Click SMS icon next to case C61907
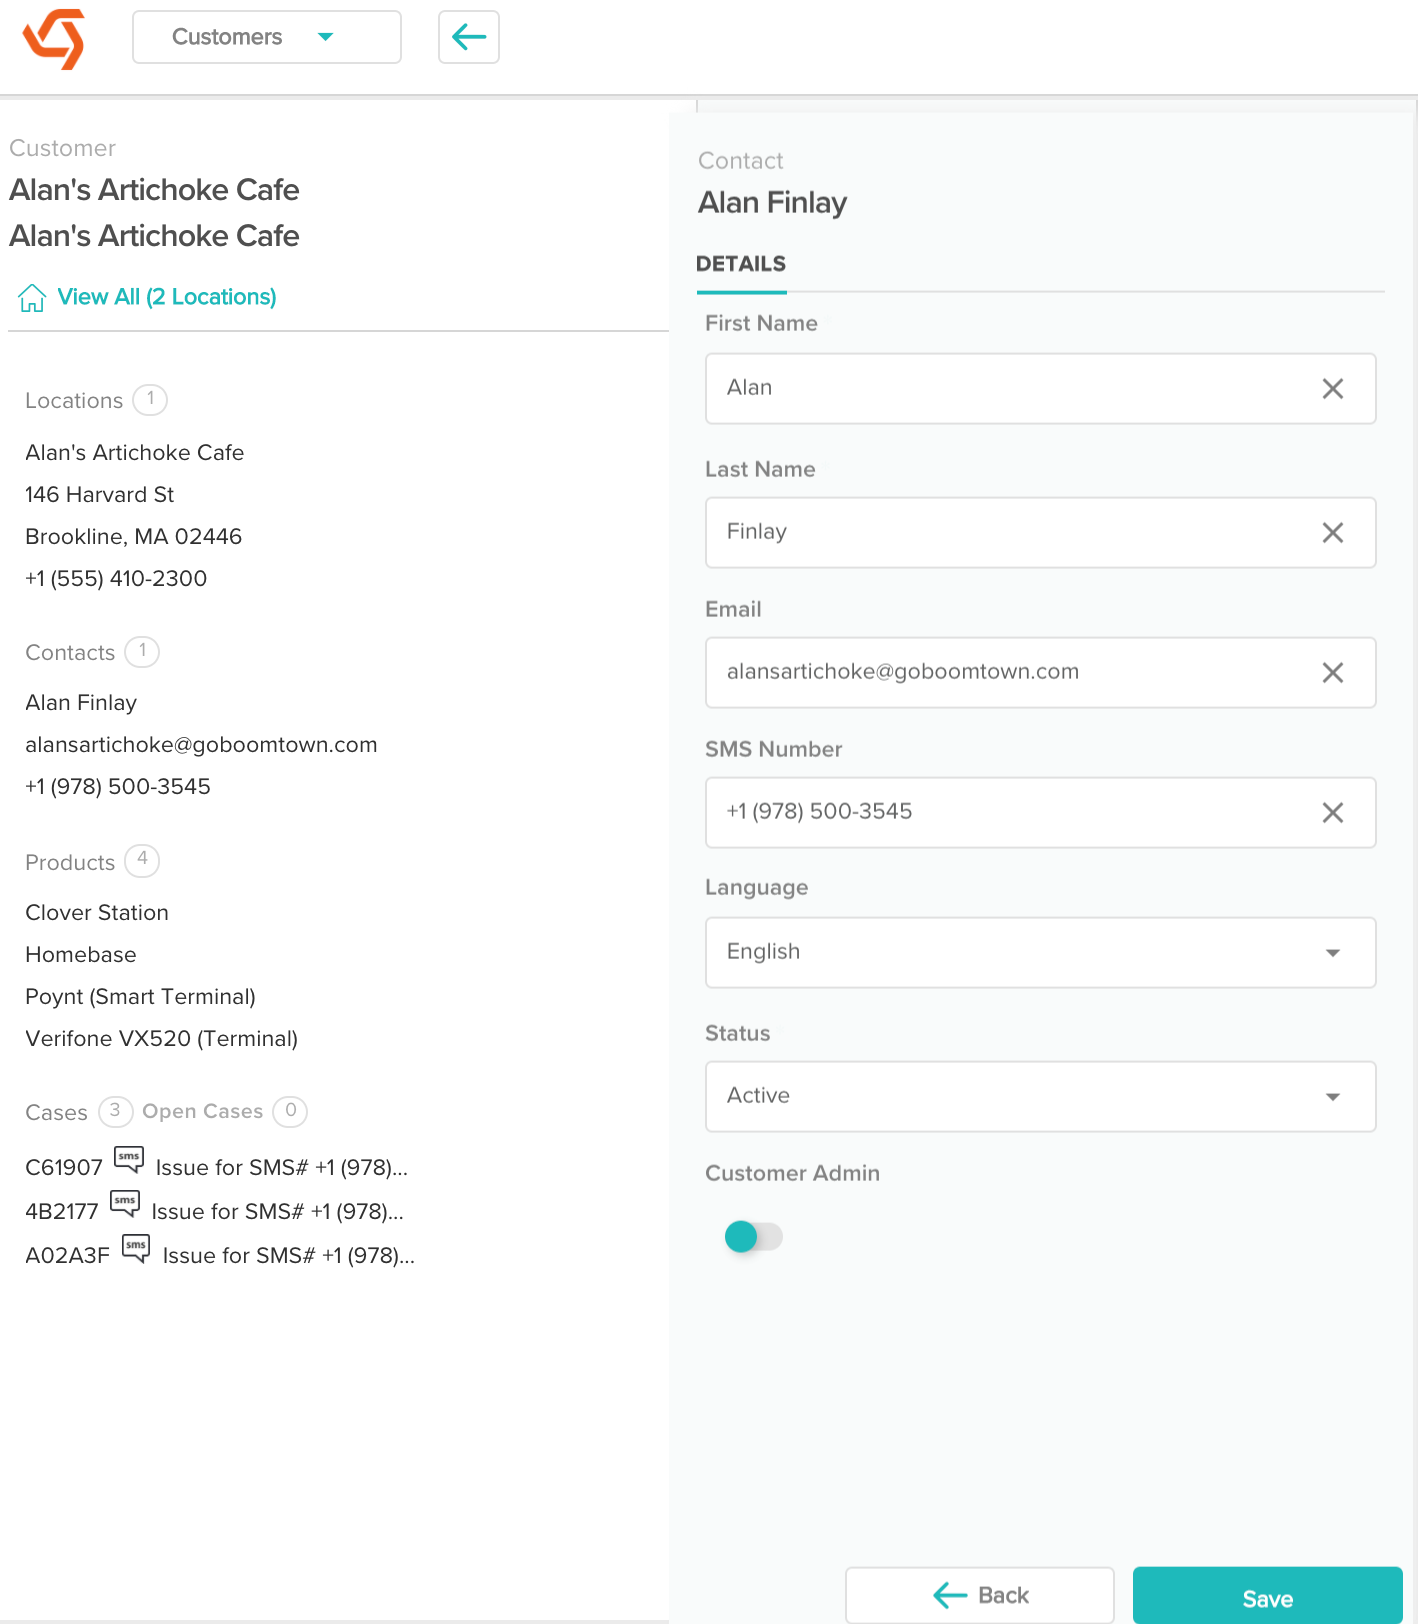This screenshot has height=1624, width=1418. coord(129,1160)
